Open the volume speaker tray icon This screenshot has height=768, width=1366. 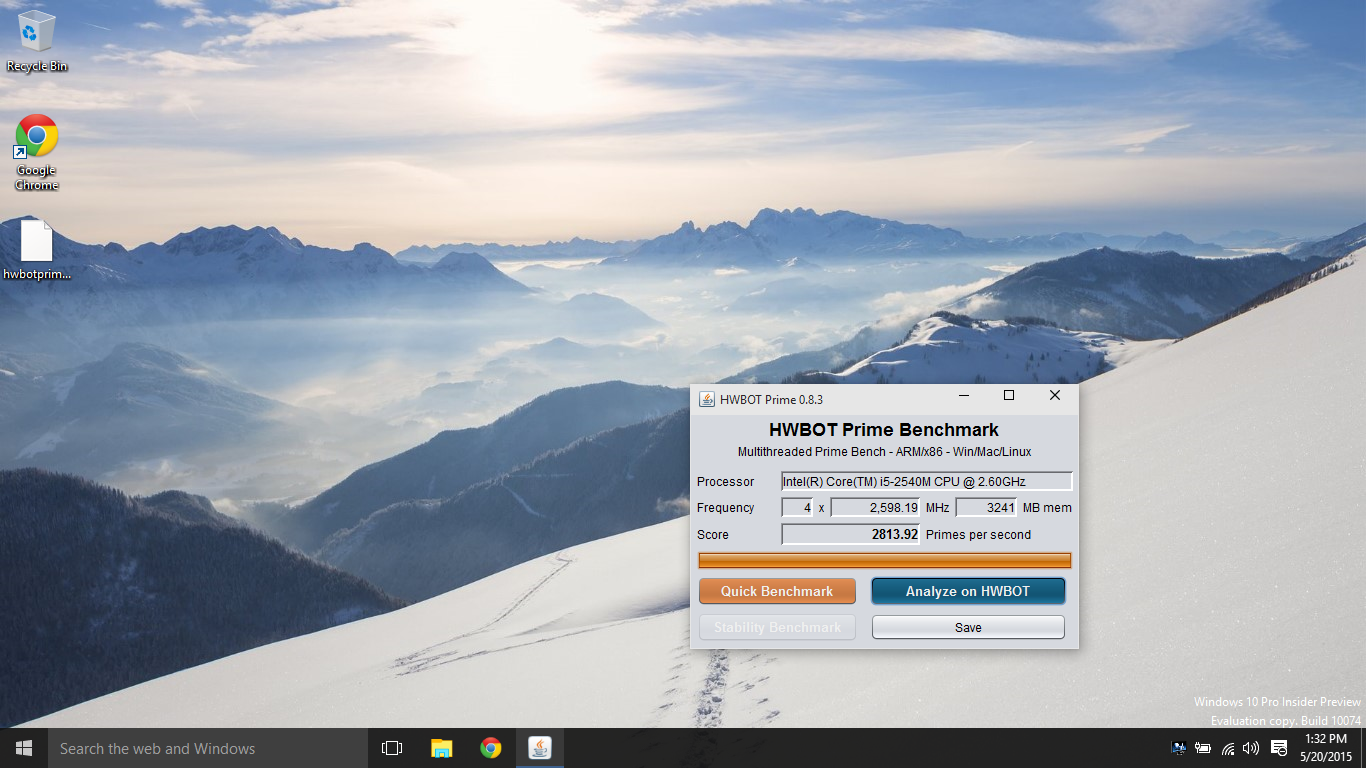pos(1251,748)
